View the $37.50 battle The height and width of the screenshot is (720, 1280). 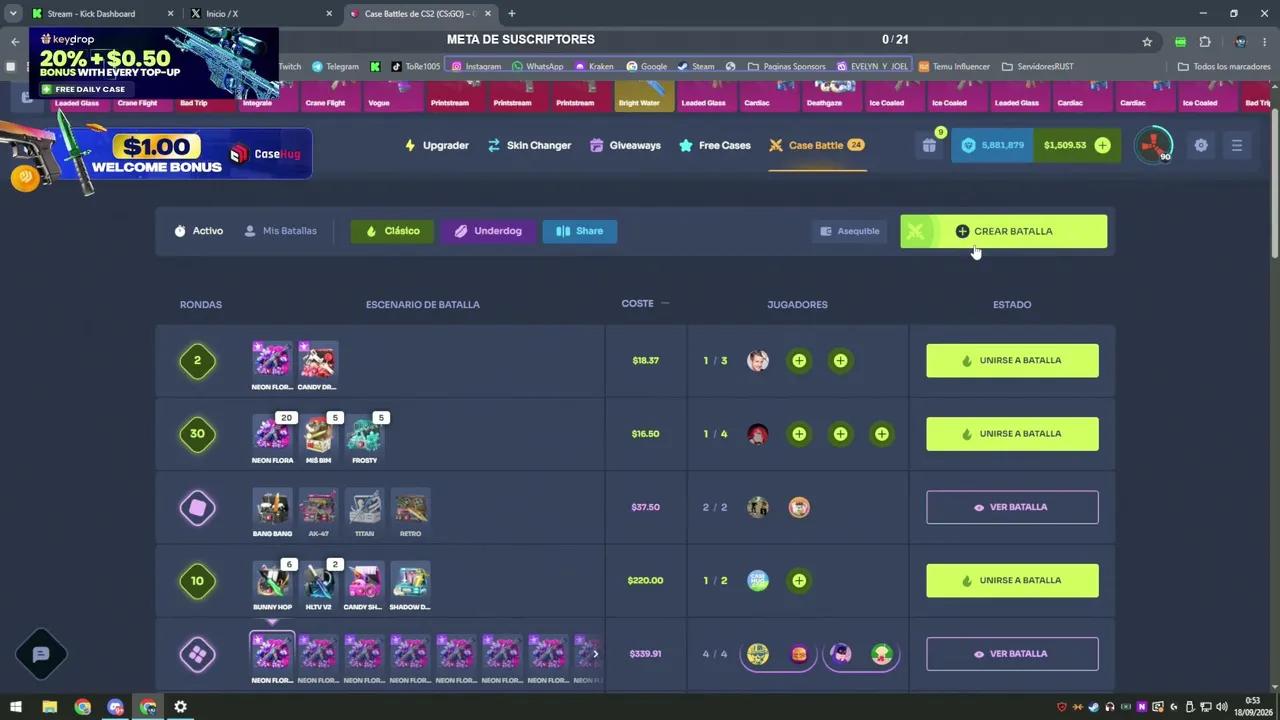tap(1012, 507)
